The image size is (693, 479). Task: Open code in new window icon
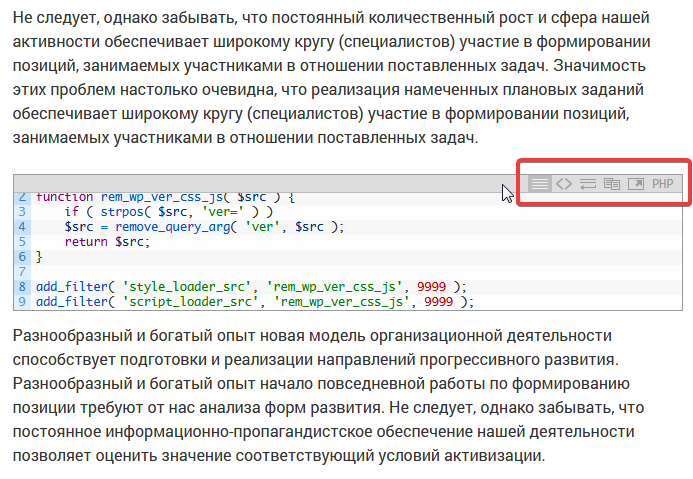[x=636, y=183]
